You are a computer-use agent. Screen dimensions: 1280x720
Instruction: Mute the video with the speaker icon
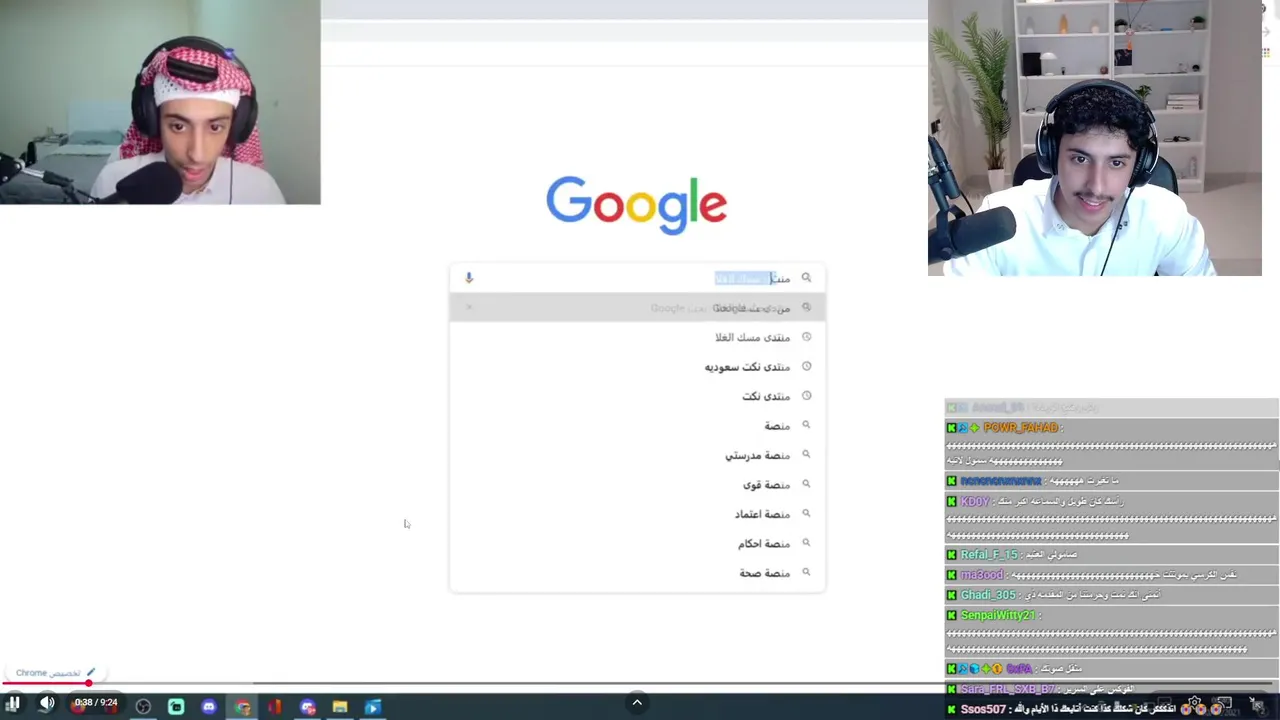(47, 704)
